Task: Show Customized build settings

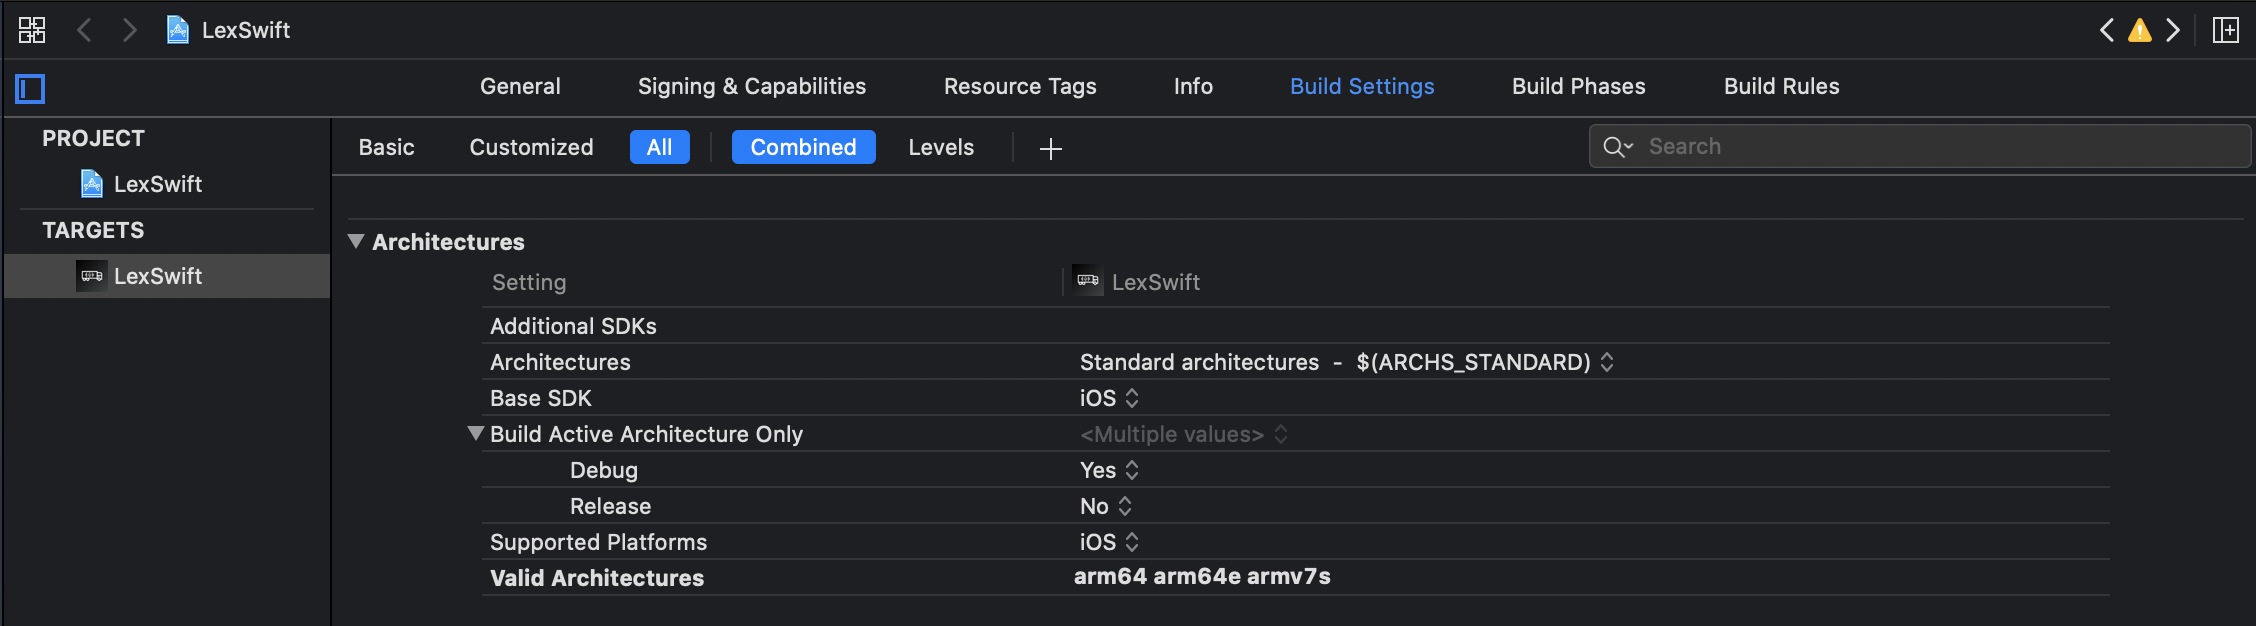Action: point(531,147)
